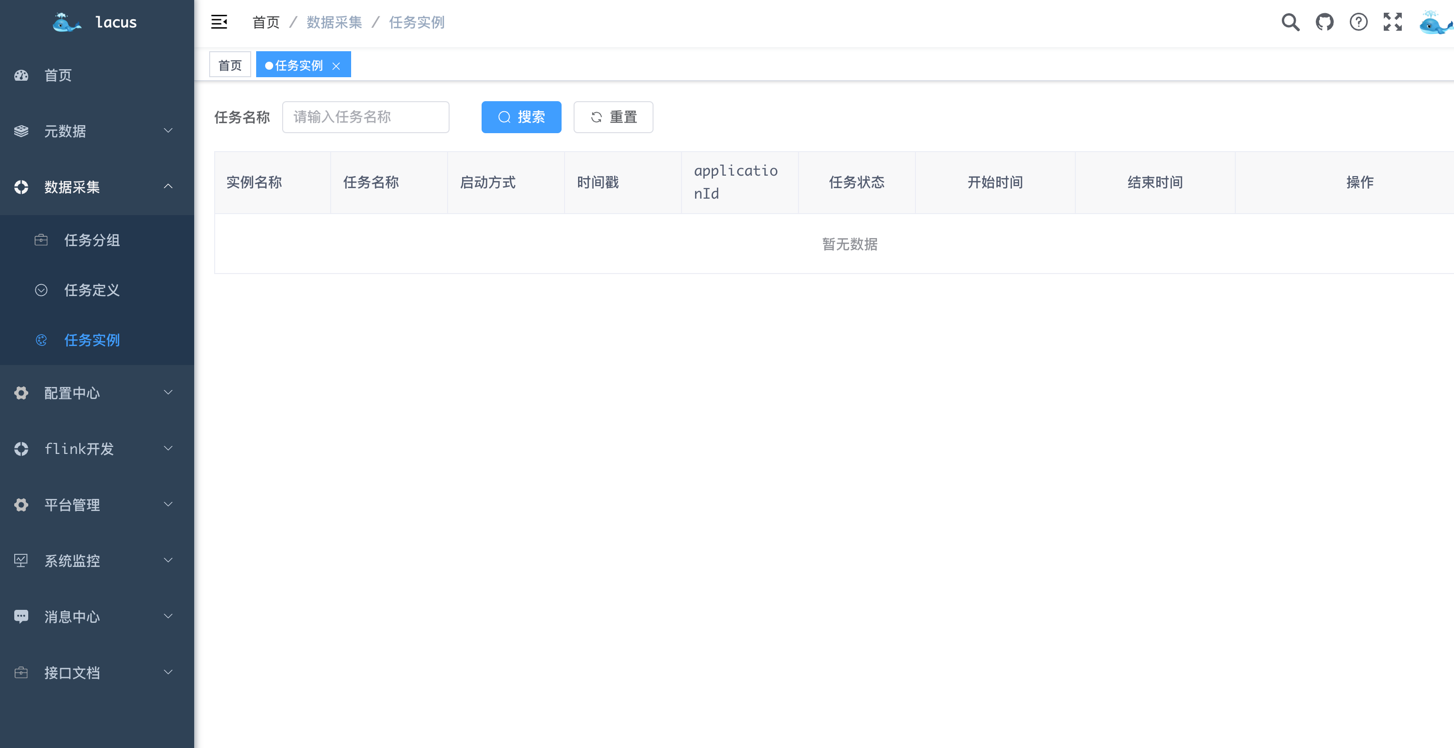The image size is (1454, 748).
Task: Expand the 配置中心 menu chevron
Action: (168, 393)
